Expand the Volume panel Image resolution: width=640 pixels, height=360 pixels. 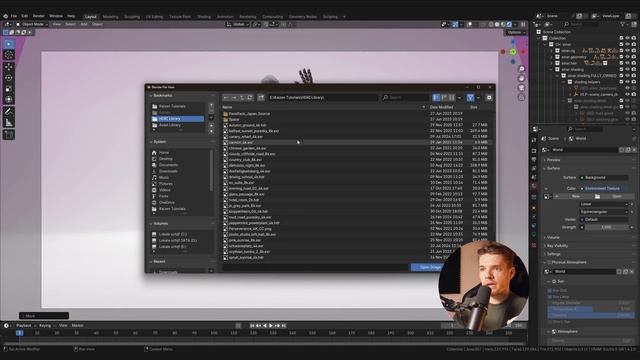[553, 237]
